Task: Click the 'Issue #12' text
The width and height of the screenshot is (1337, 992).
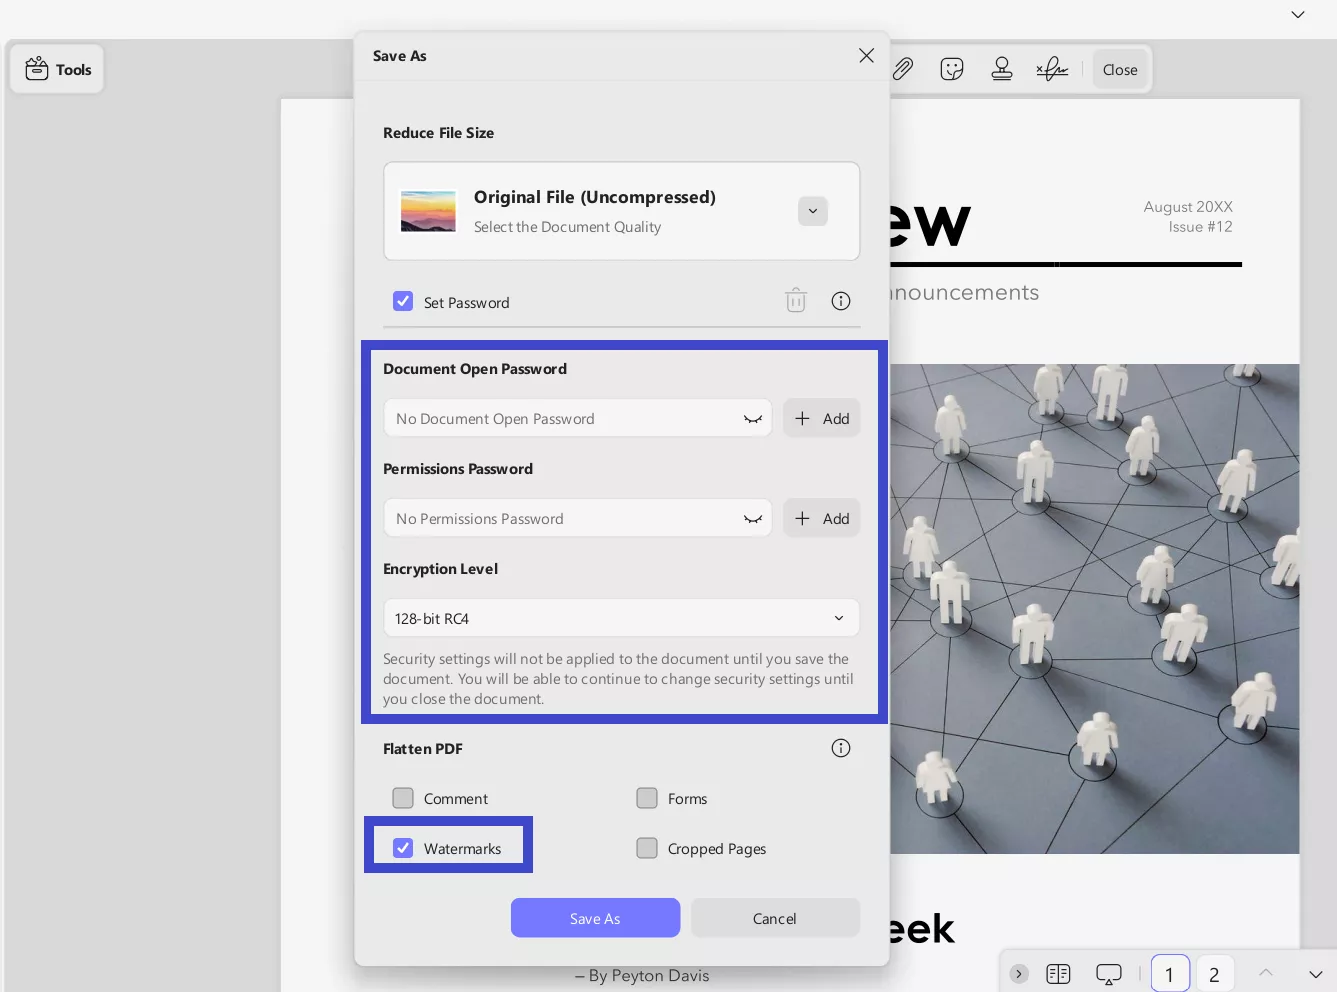Action: point(1200,227)
